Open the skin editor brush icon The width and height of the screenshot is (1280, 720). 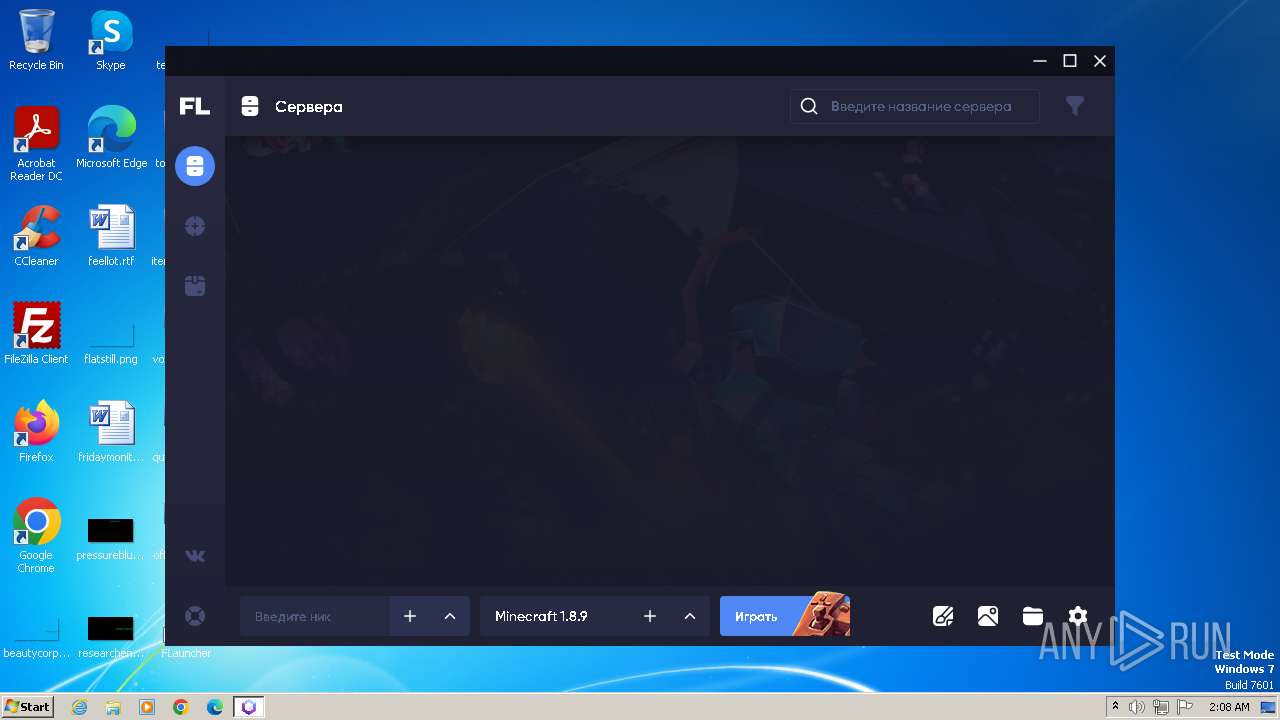click(x=943, y=616)
